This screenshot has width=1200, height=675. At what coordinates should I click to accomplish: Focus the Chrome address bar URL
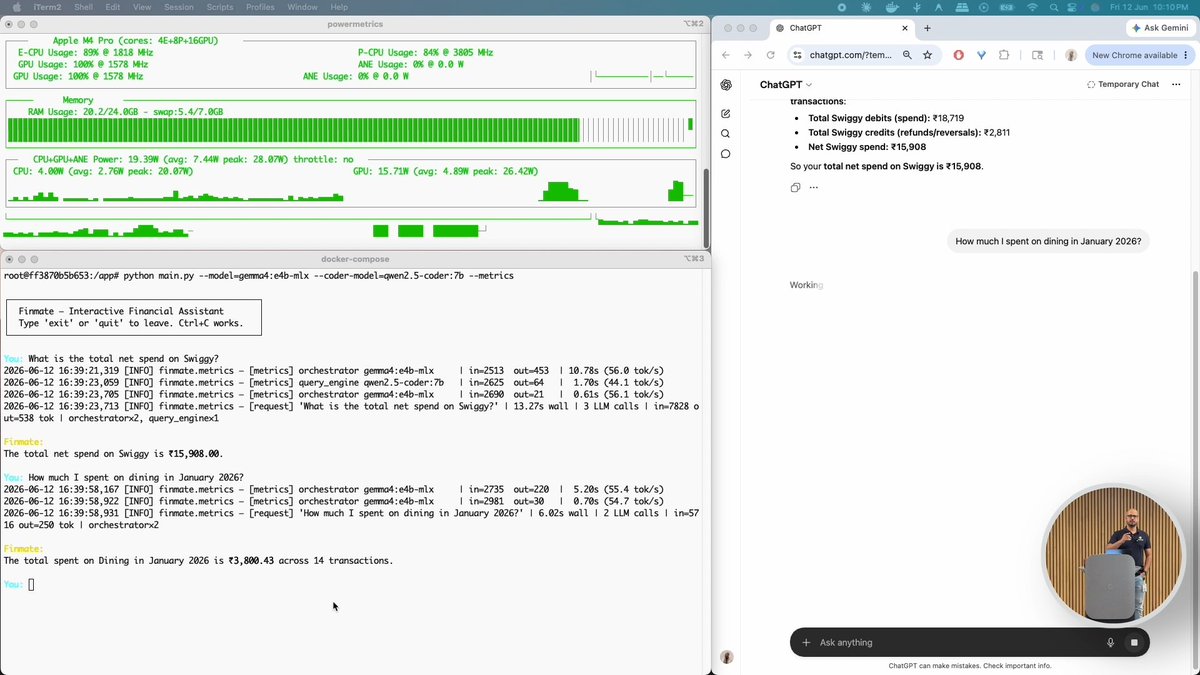850,55
